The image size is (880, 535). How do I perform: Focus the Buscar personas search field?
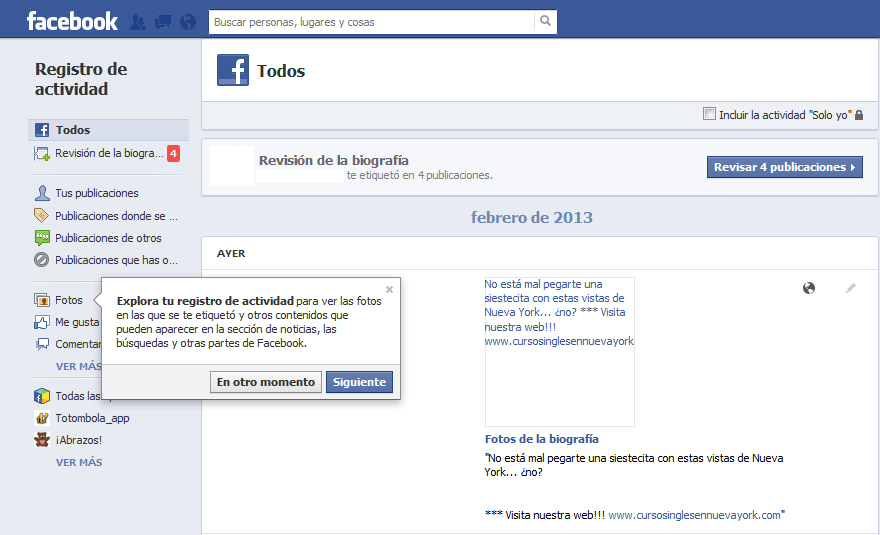click(x=372, y=22)
